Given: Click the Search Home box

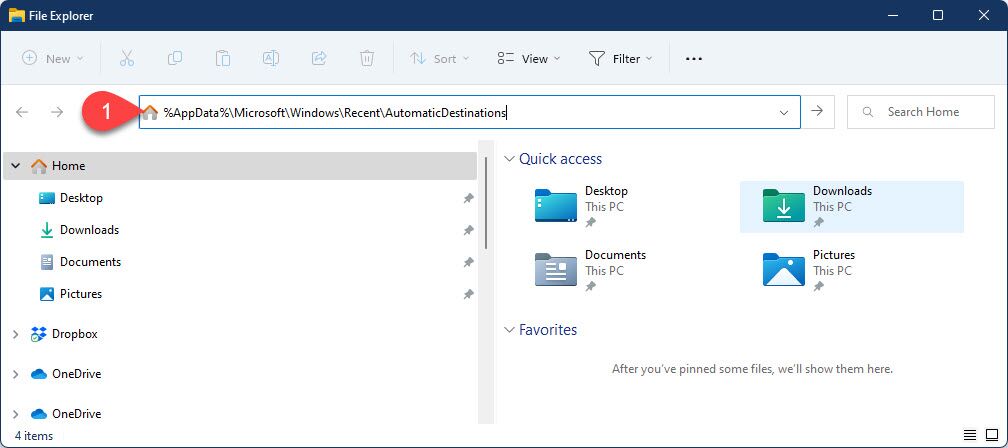Looking at the screenshot, I should [921, 112].
